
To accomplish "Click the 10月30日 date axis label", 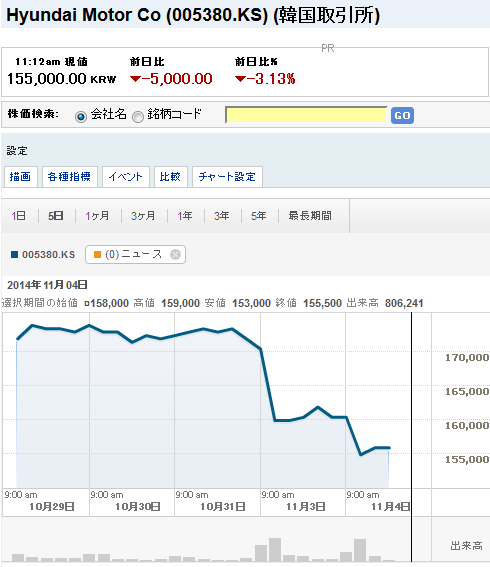I will [138, 507].
